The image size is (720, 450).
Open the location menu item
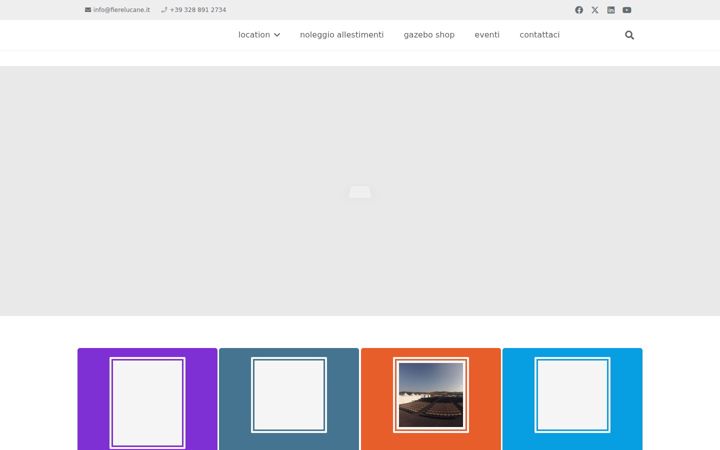coord(254,35)
